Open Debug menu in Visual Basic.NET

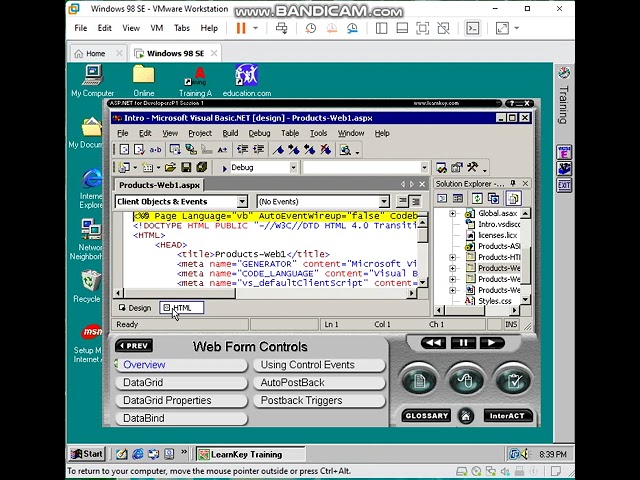coord(259,133)
